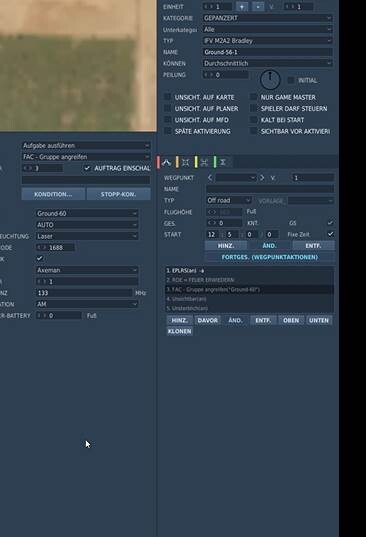
Task: Add a unit with the plus button
Action: click(242, 7)
